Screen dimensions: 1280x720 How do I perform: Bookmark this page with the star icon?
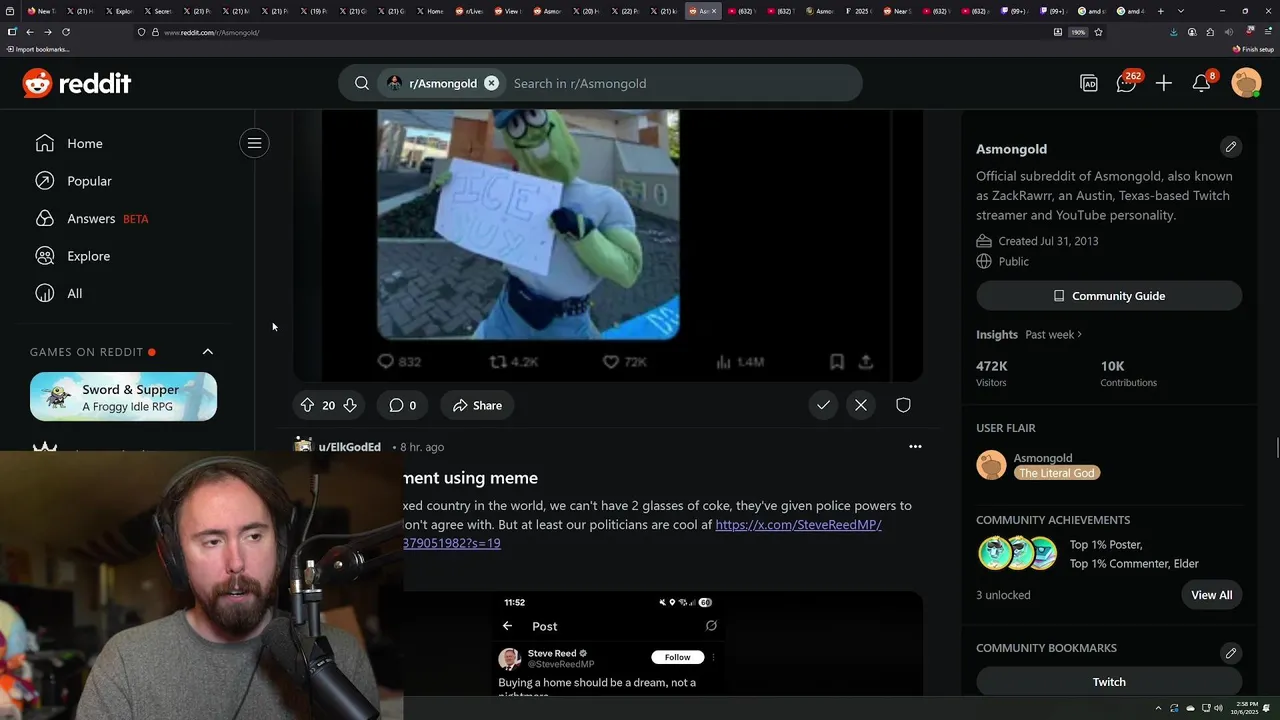pos(1098,32)
